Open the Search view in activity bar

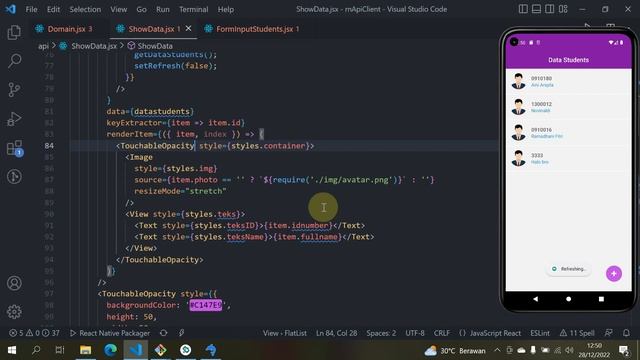[x=14, y=61]
